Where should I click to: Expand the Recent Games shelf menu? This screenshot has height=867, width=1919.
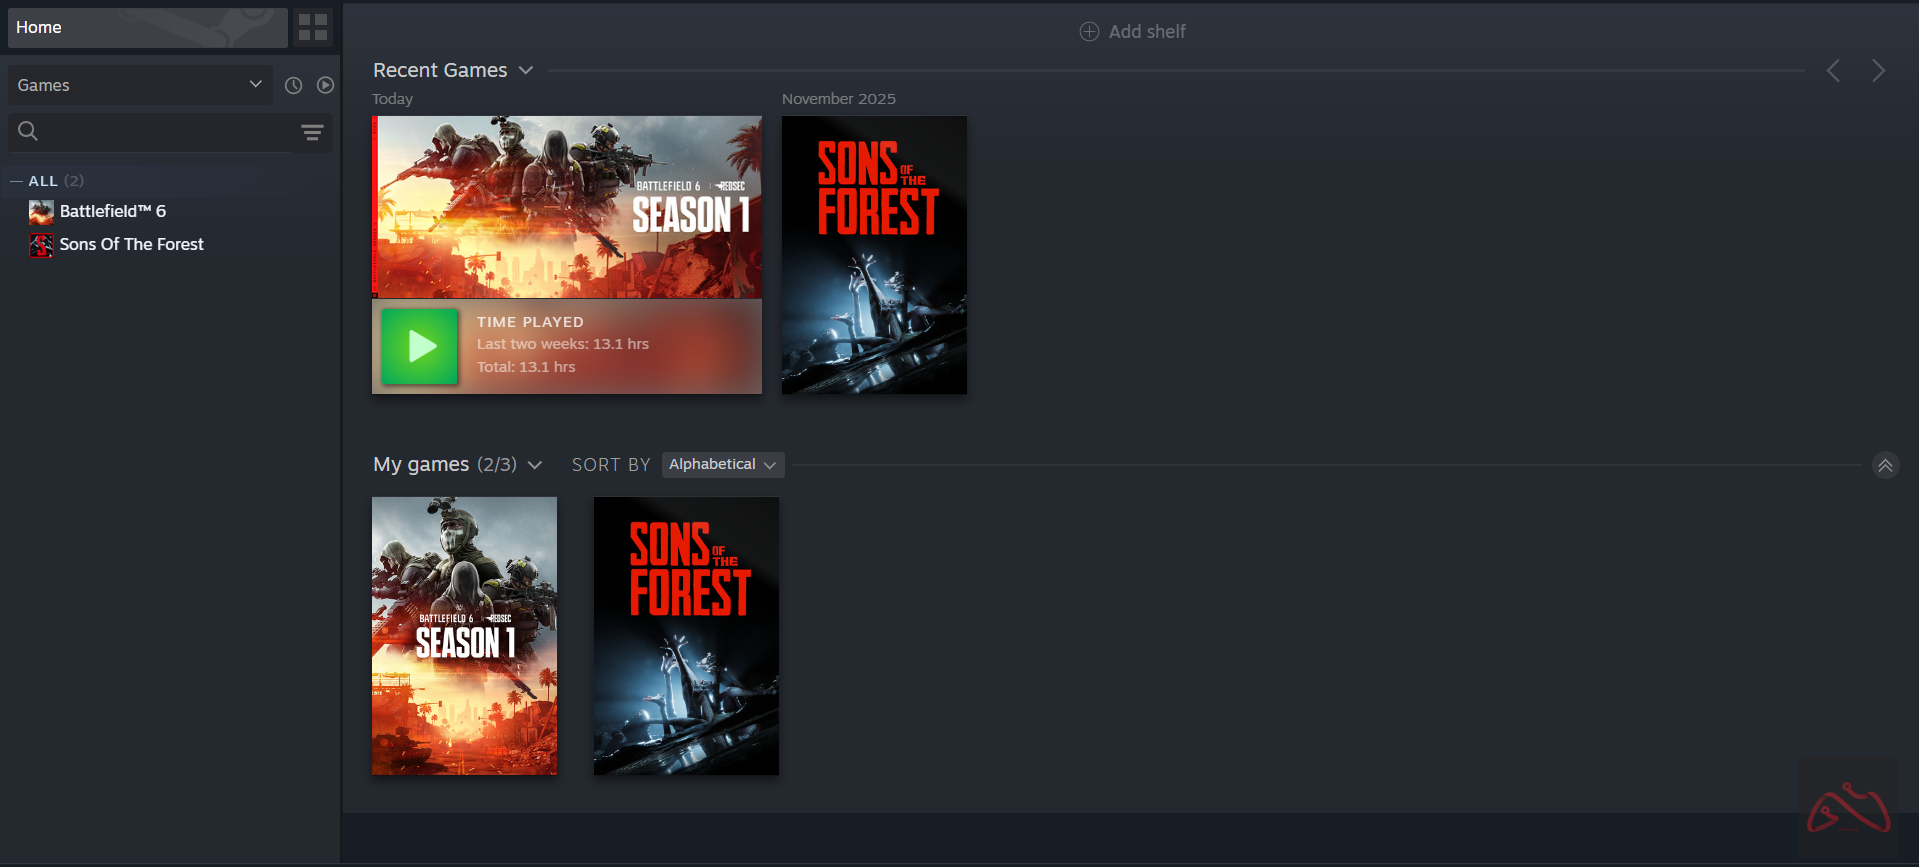tap(526, 70)
